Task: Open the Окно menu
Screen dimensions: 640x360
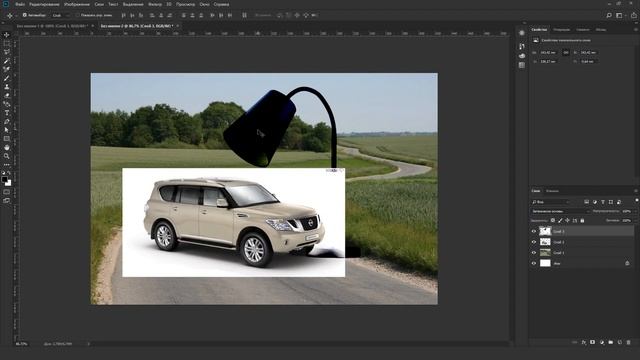Action: coord(204,4)
